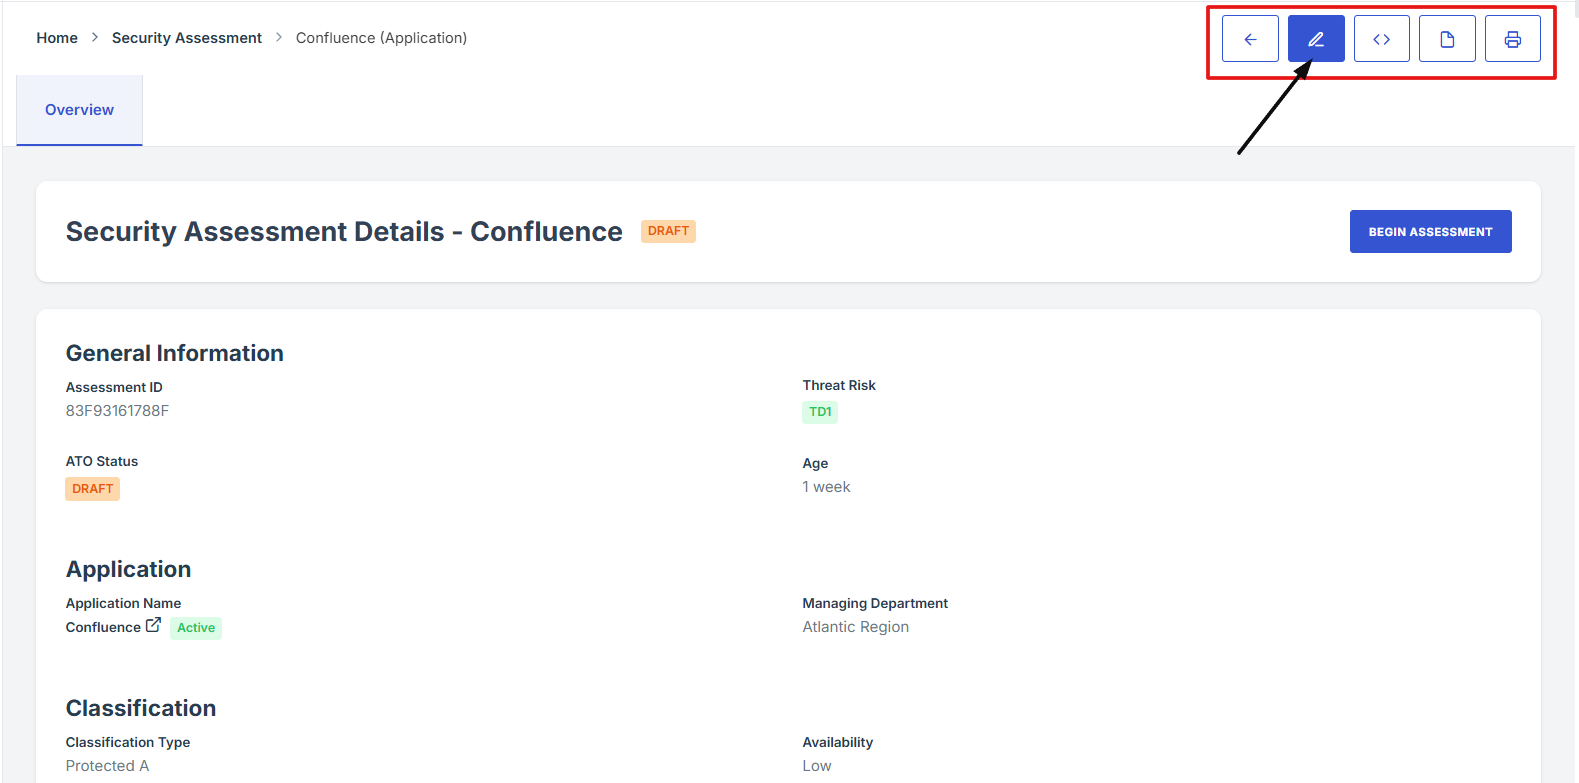Go to Home breadcrumb
Image resolution: width=1579 pixels, height=783 pixels.
click(x=57, y=38)
